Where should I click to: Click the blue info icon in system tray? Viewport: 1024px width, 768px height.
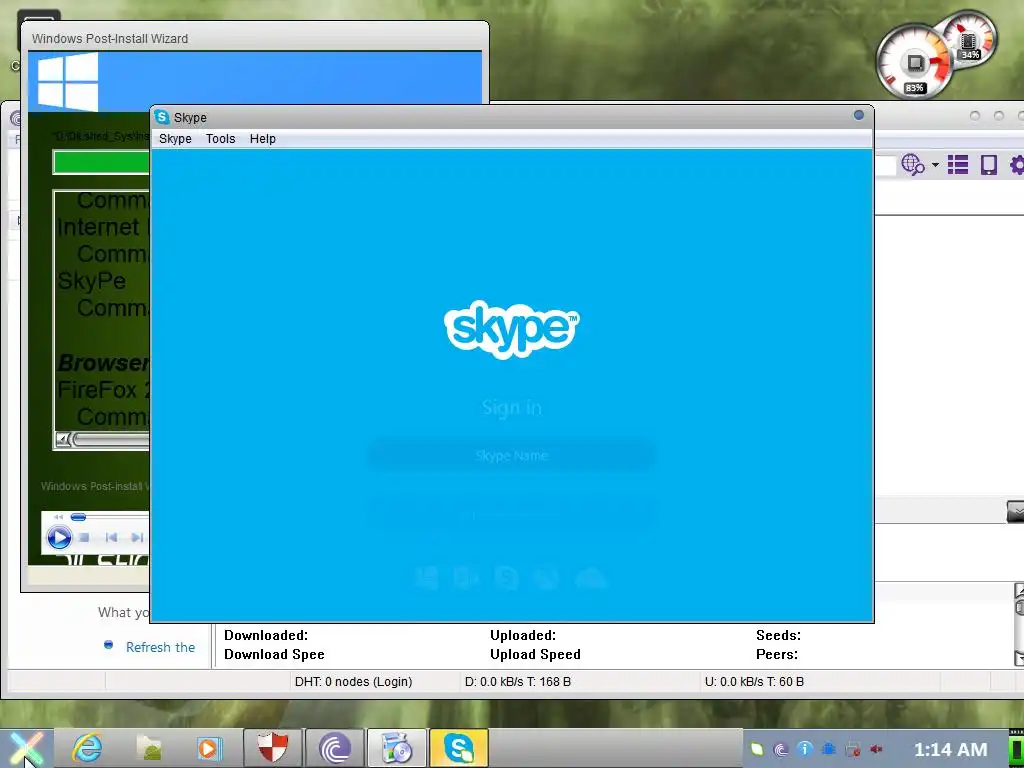(x=805, y=749)
